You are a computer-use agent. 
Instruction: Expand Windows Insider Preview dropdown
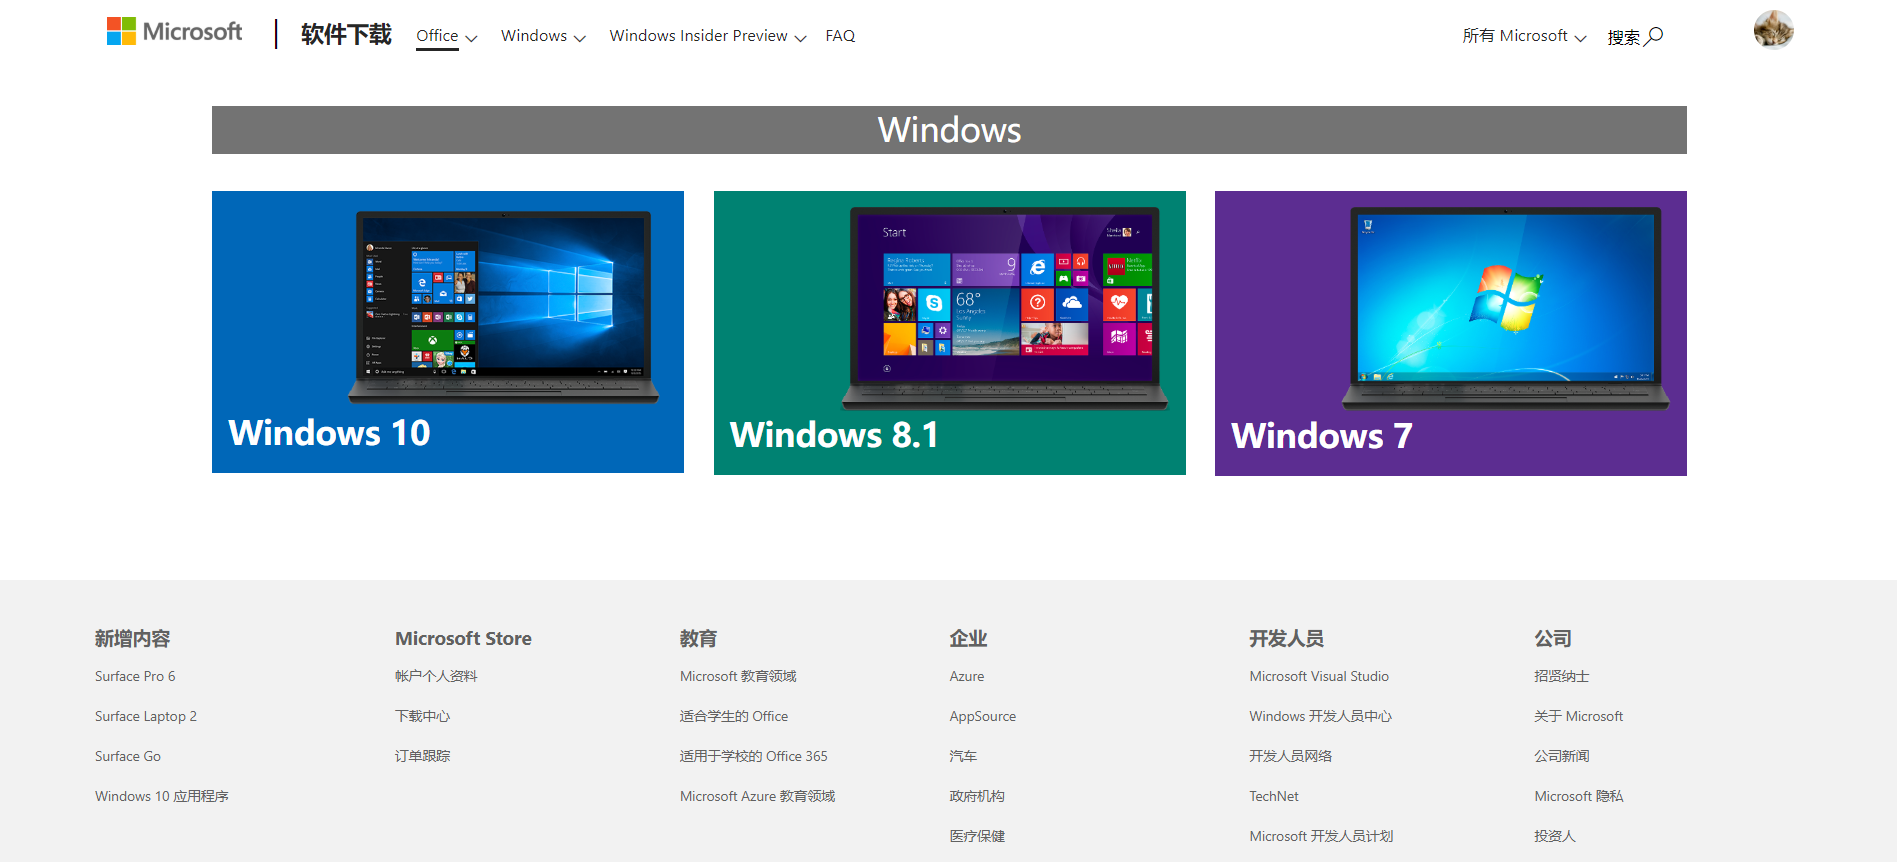click(708, 36)
